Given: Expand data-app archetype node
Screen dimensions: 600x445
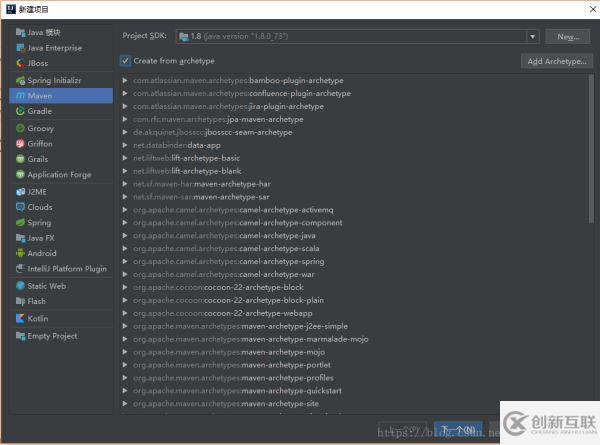Looking at the screenshot, I should (x=125, y=145).
